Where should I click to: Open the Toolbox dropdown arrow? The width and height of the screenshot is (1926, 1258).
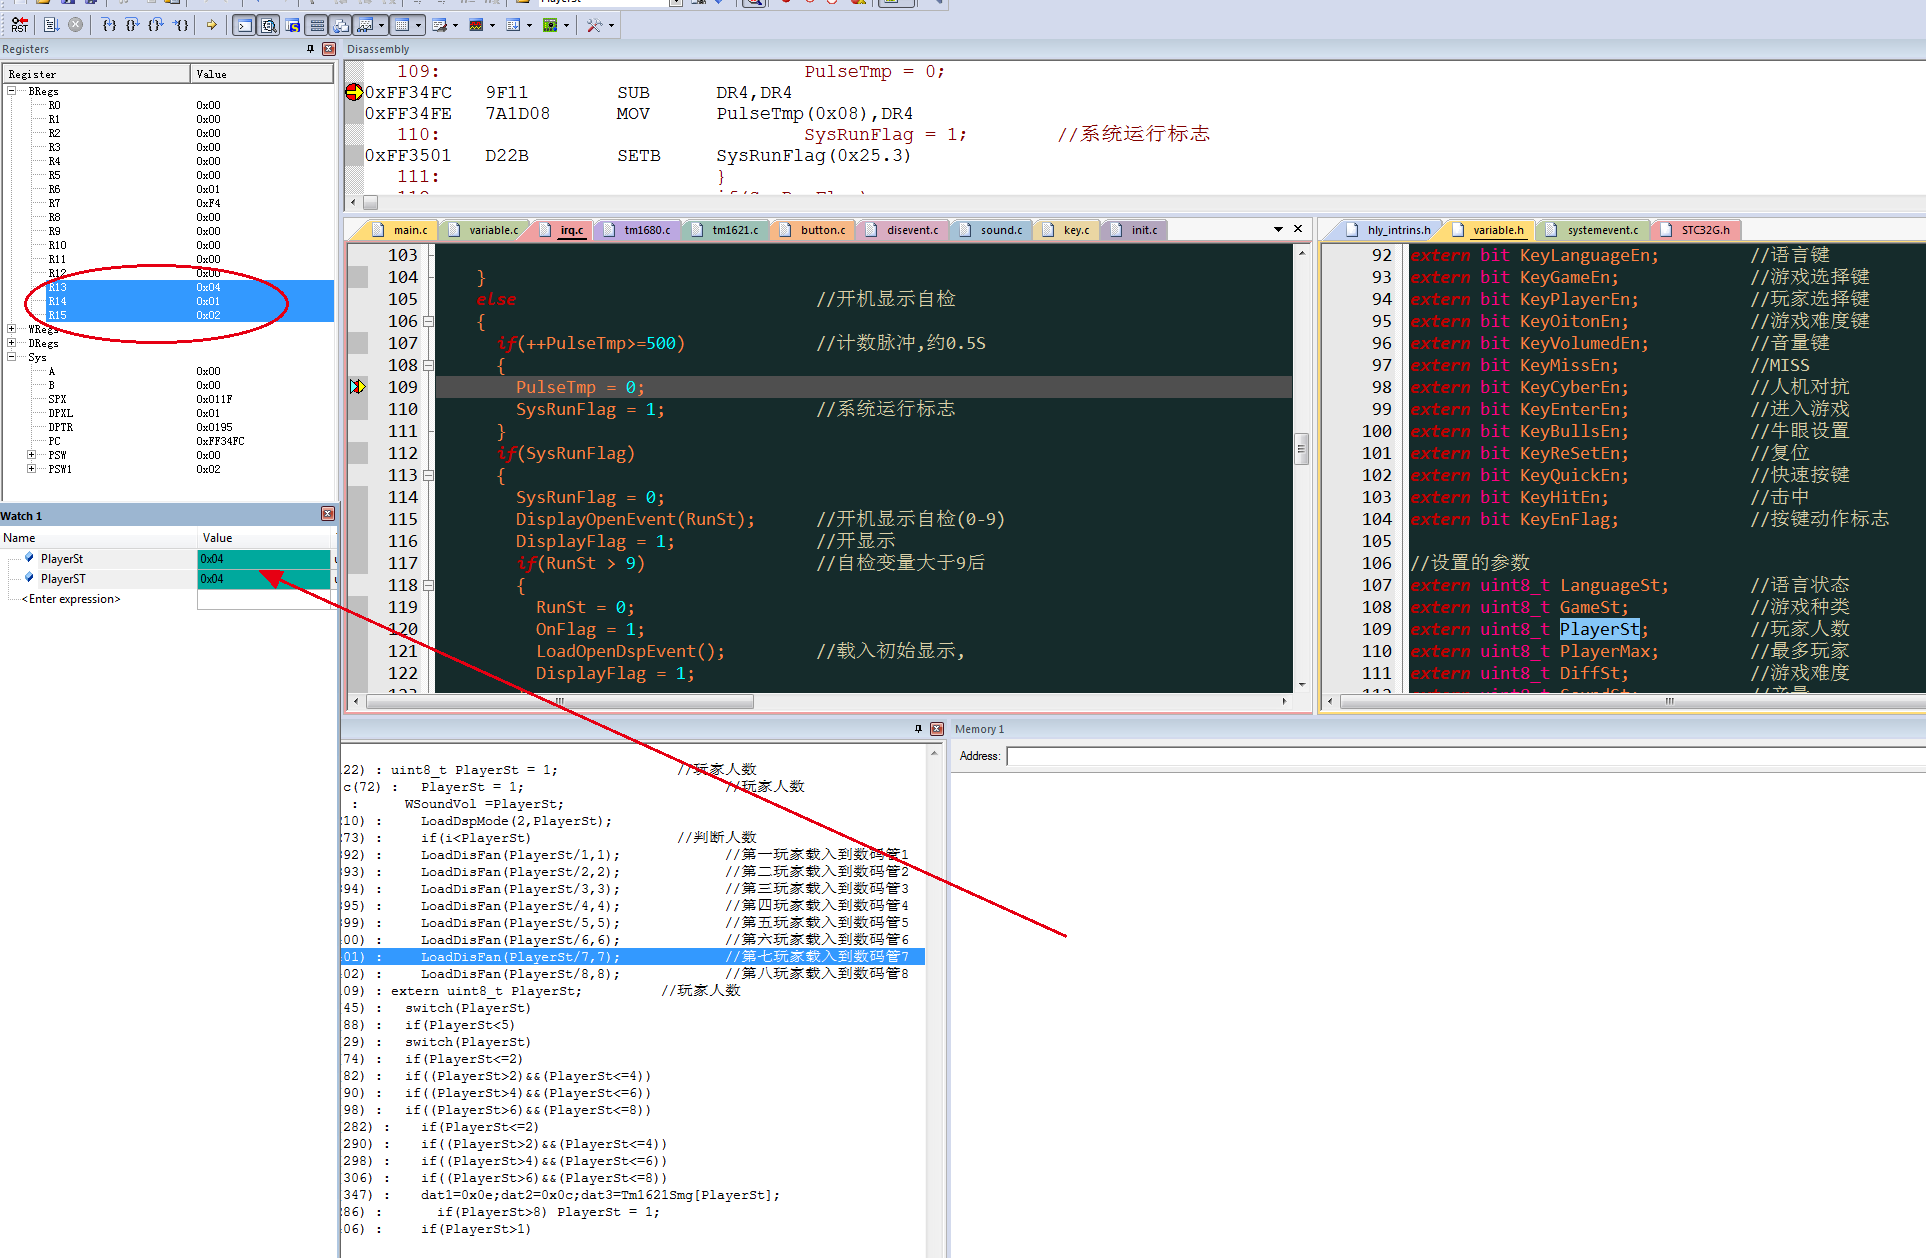pyautogui.click(x=611, y=25)
